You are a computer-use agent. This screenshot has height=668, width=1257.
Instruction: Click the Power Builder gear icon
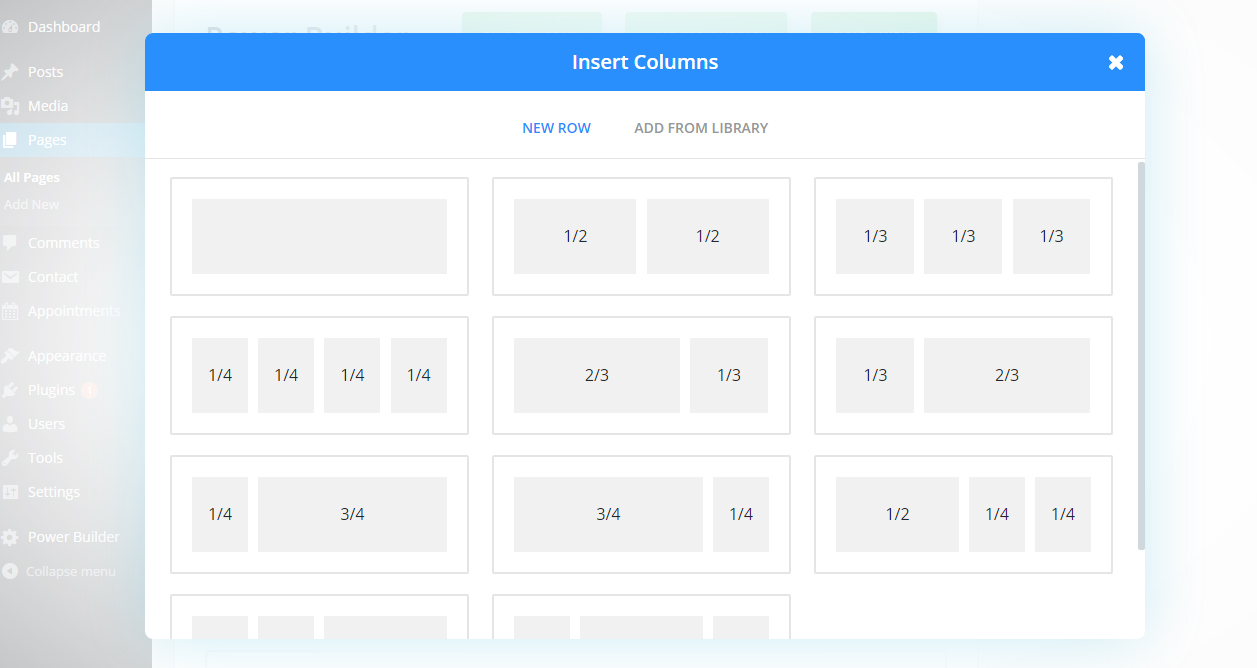click(10, 537)
